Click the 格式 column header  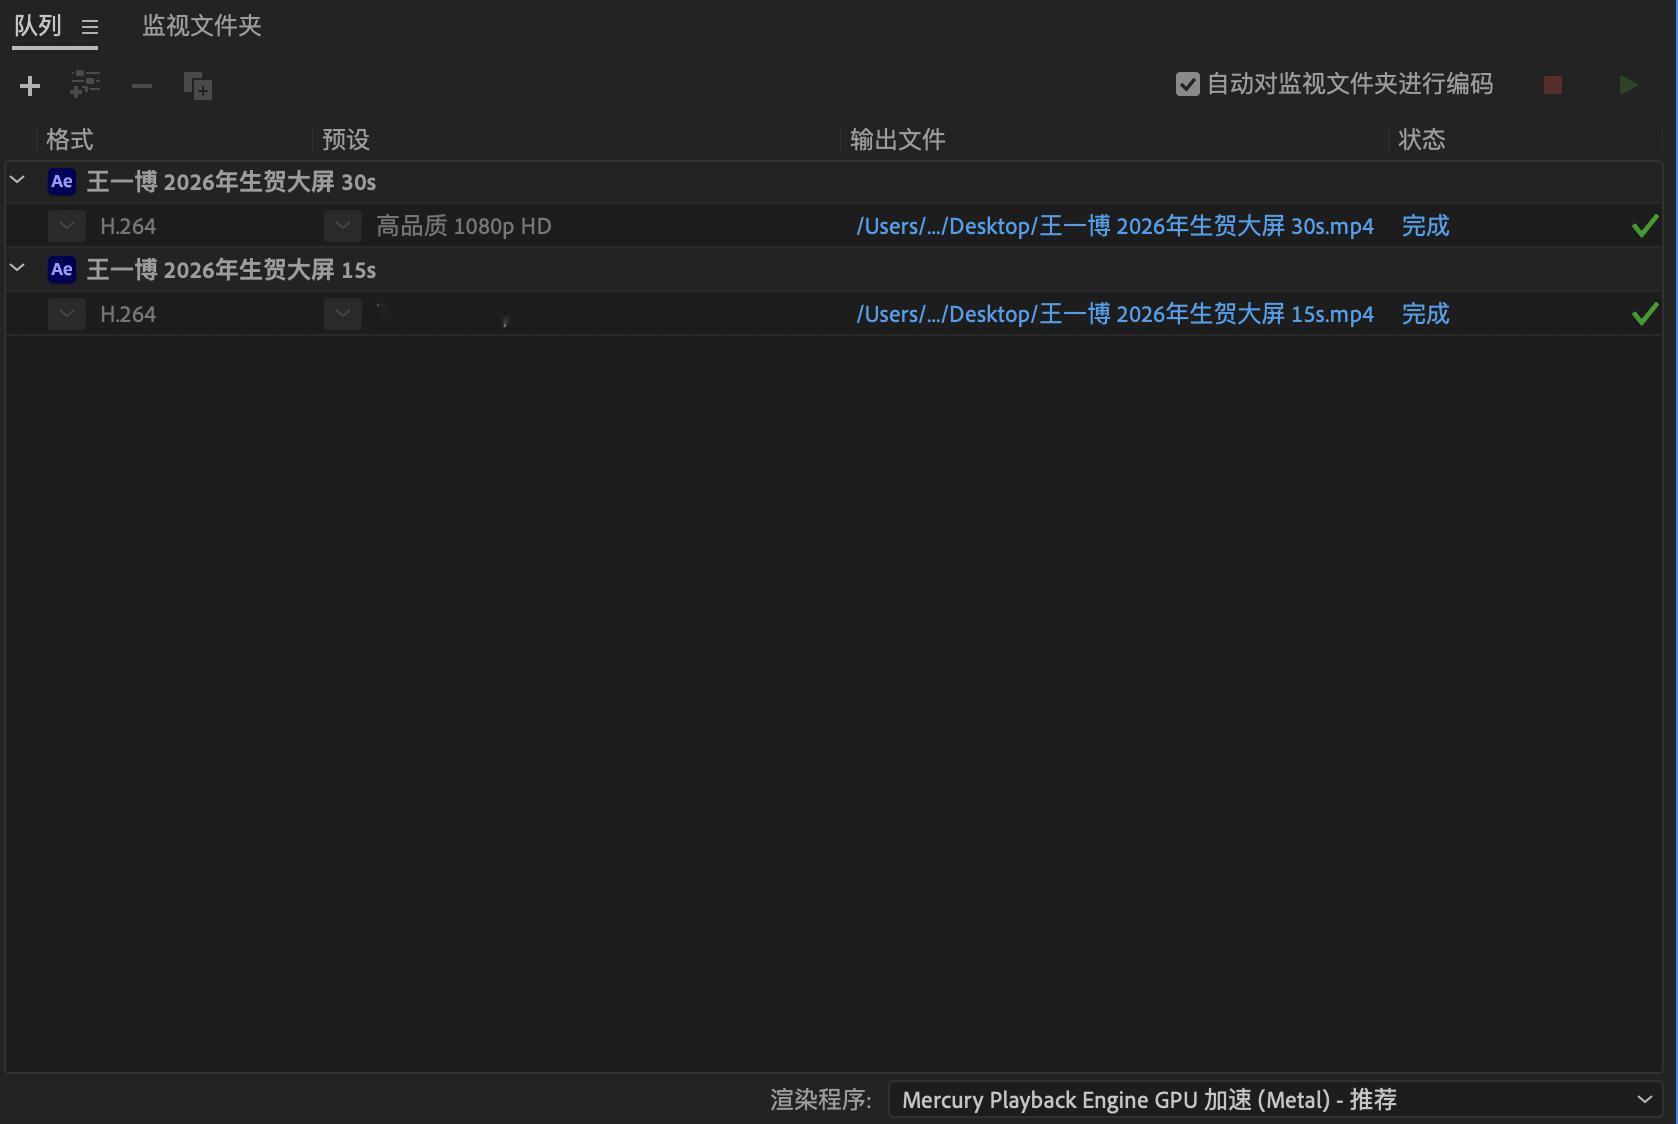coord(70,139)
